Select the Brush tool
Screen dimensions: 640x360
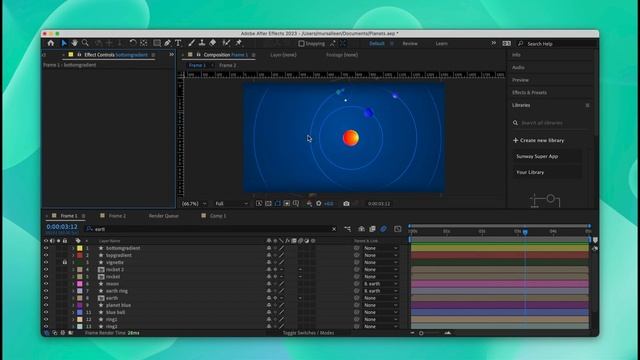coord(191,43)
